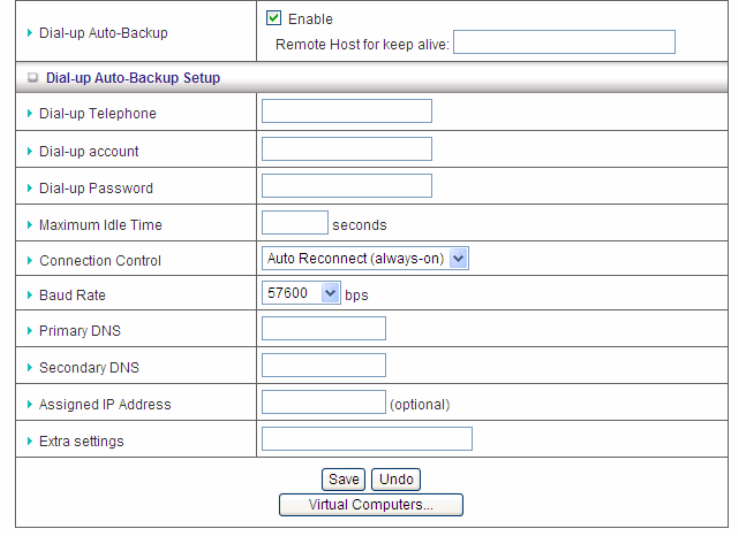
Task: Focus the Extra settings input box
Action: [366, 439]
